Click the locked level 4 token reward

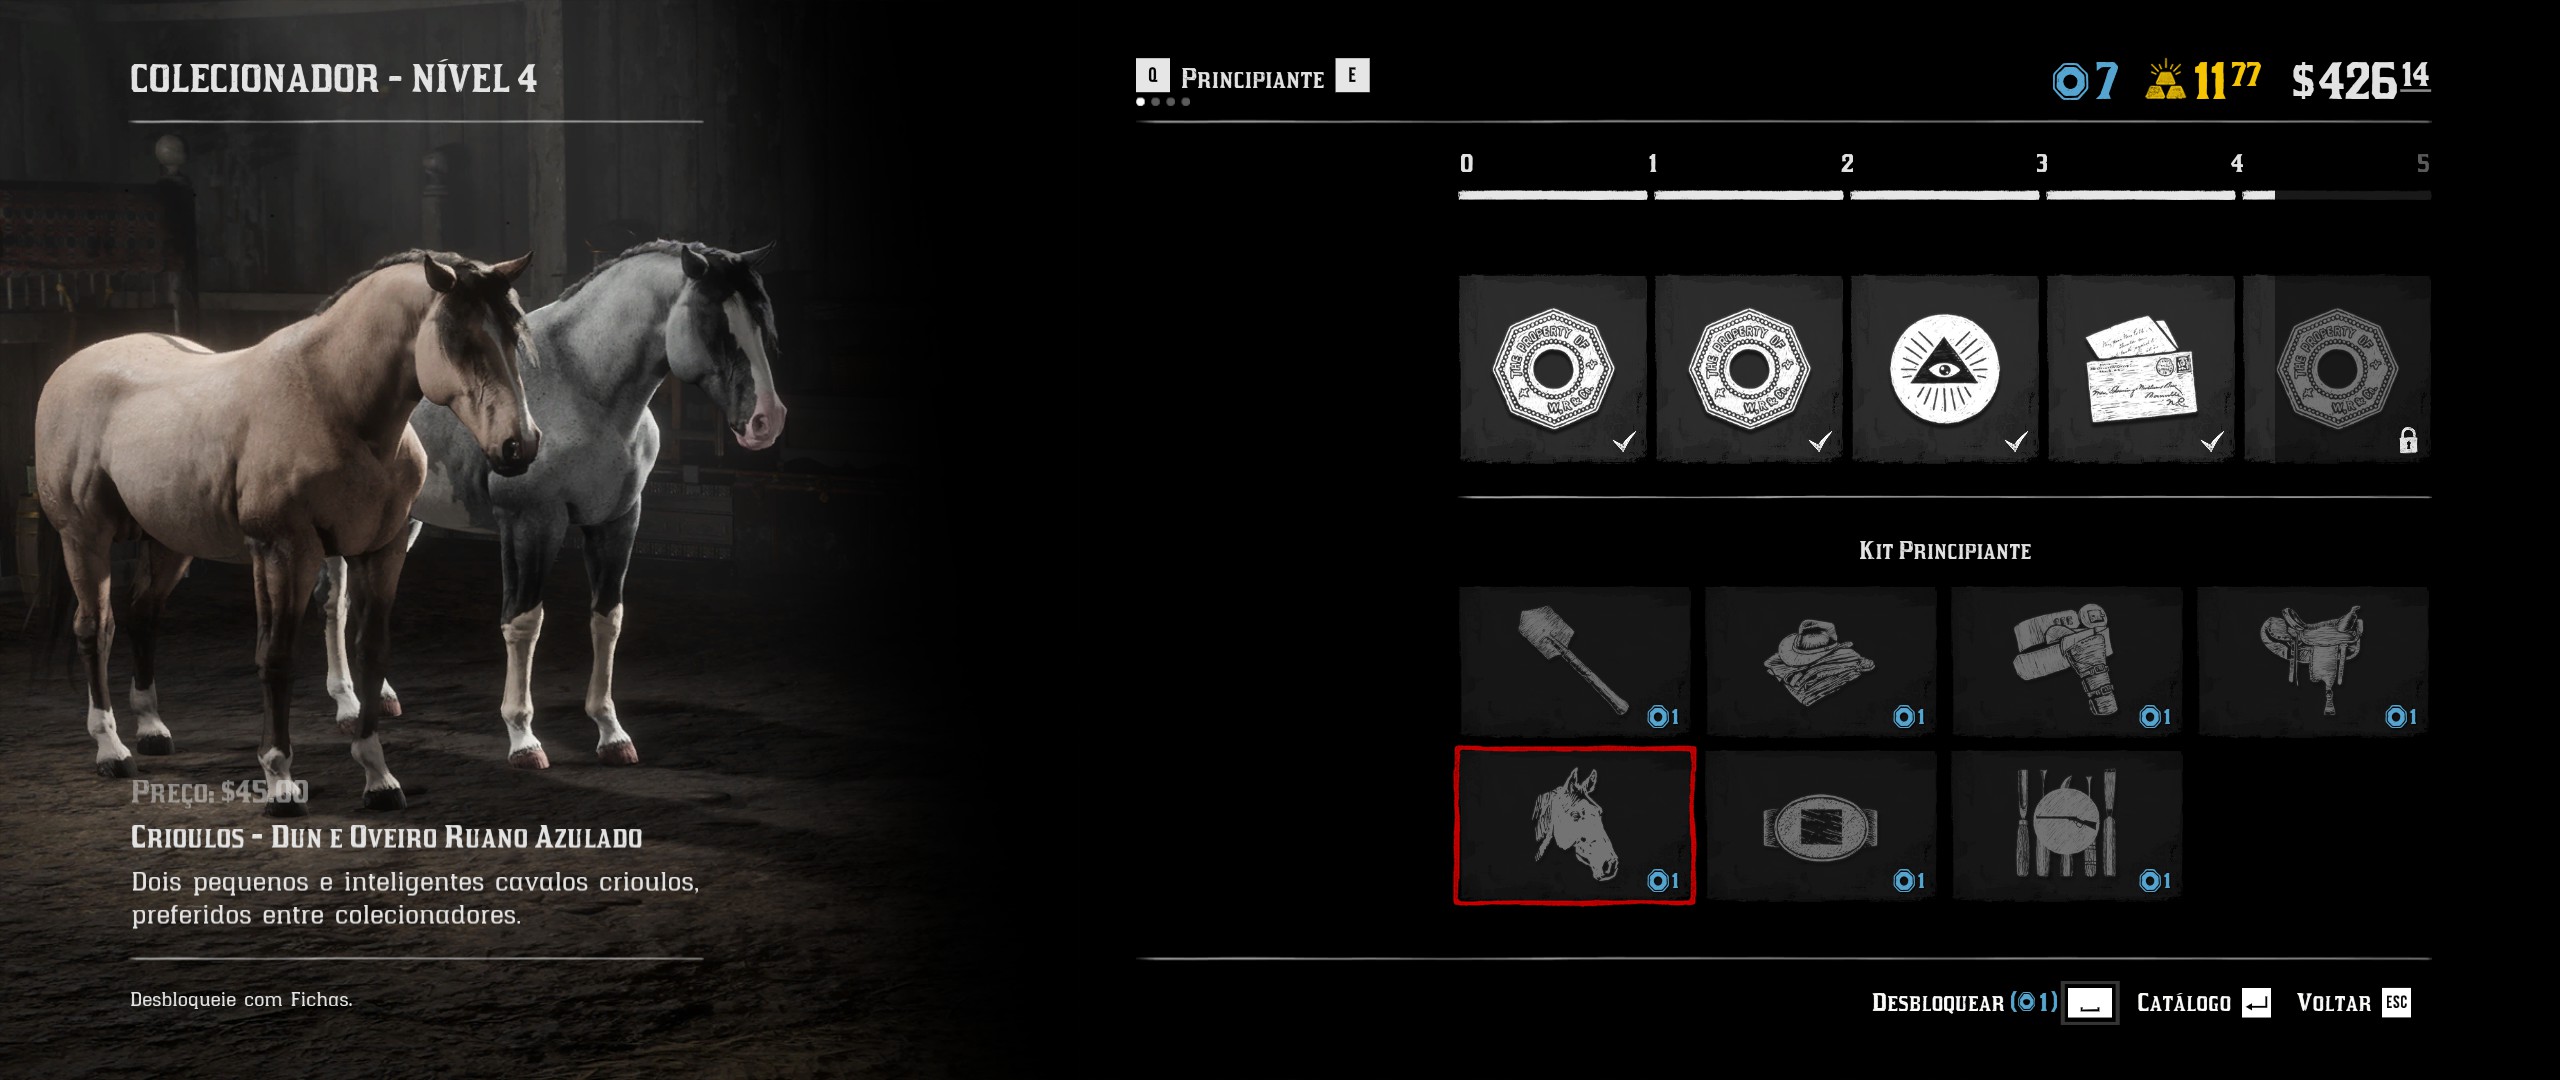pos(2337,369)
